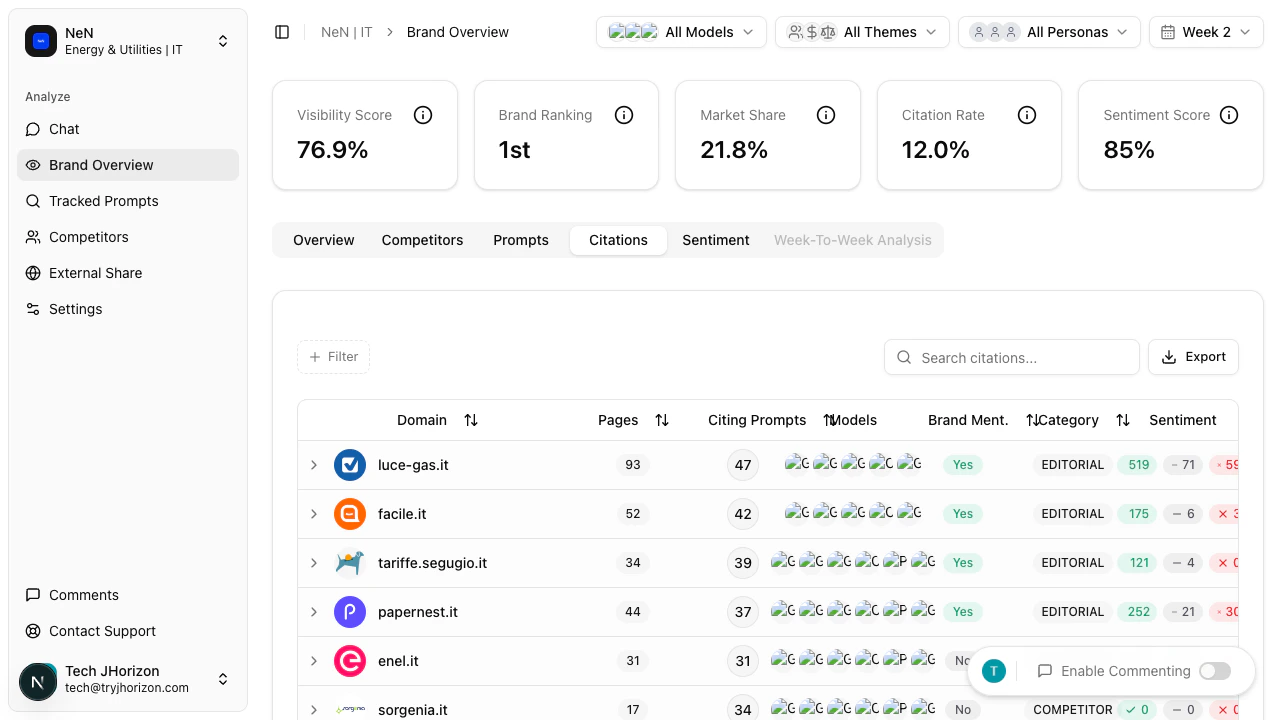Open External Share from the sidebar
The height and width of the screenshot is (720, 1280).
click(x=95, y=273)
